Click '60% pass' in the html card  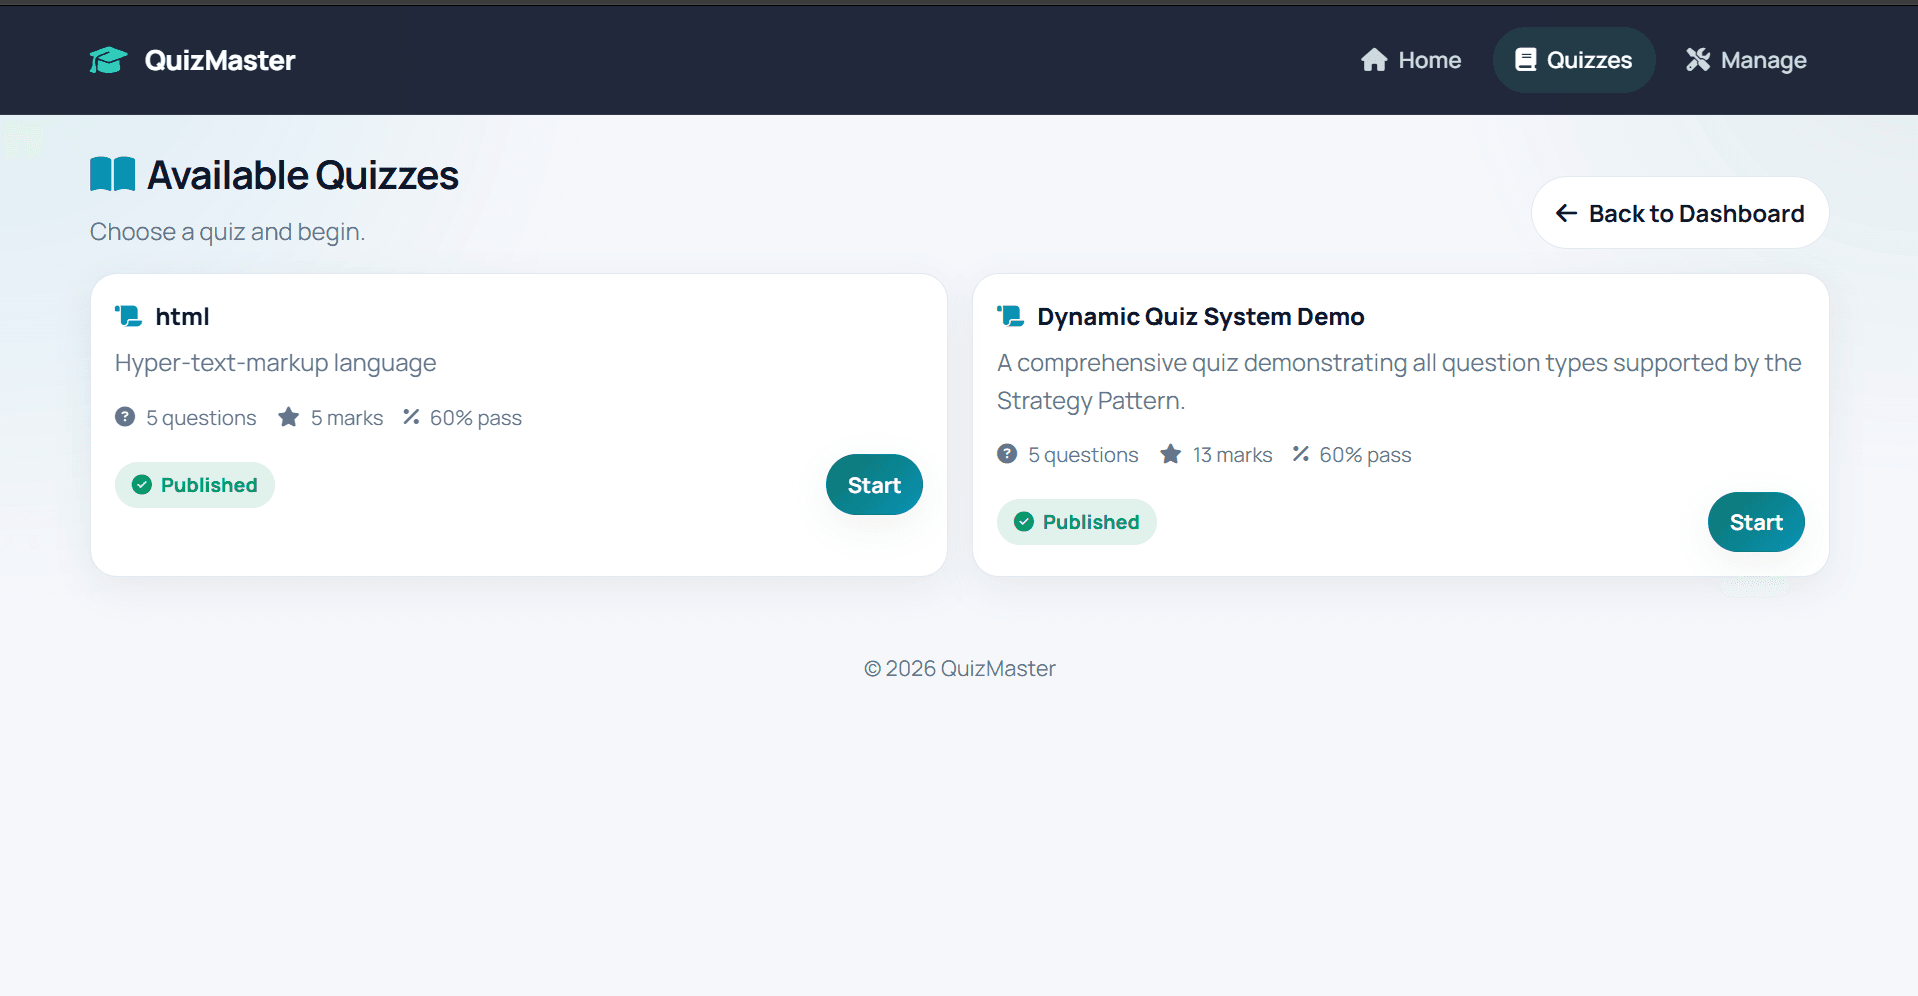(x=476, y=418)
